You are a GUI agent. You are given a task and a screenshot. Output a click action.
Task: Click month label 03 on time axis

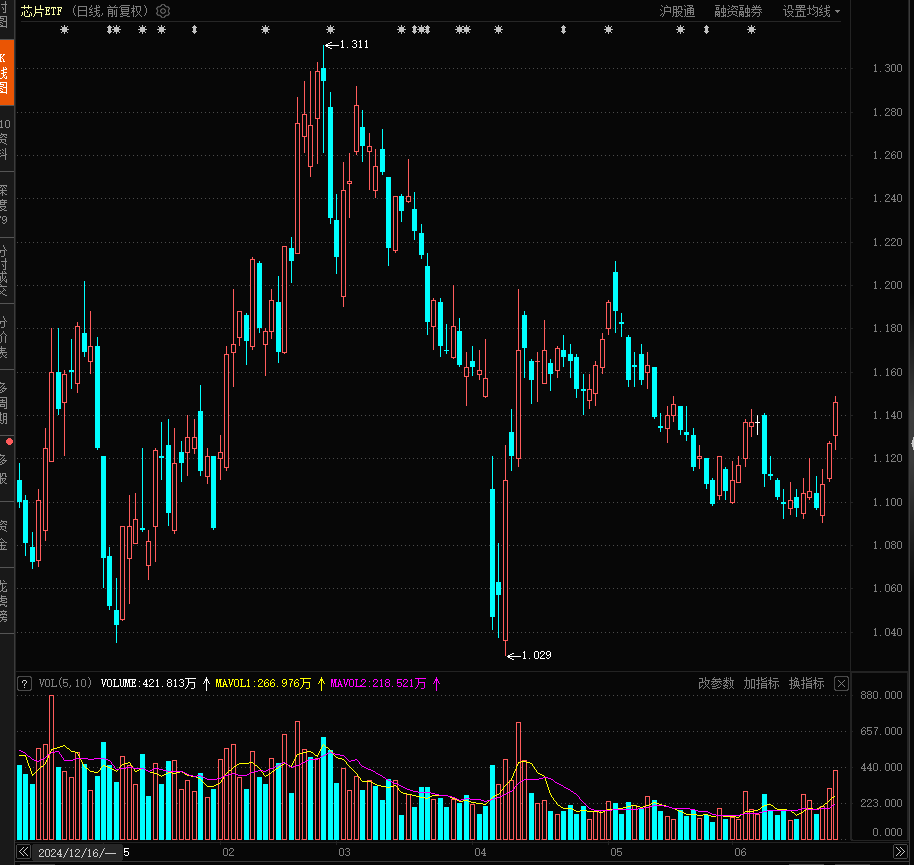click(344, 852)
